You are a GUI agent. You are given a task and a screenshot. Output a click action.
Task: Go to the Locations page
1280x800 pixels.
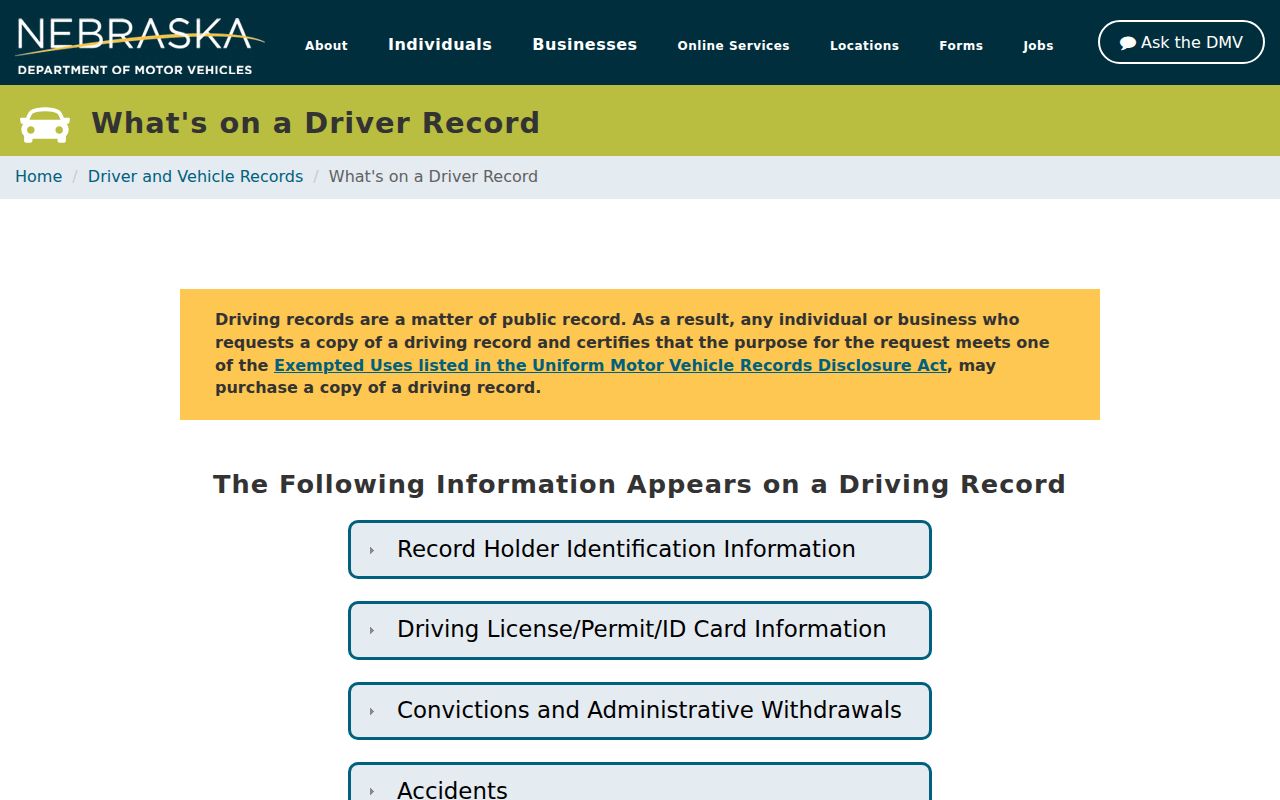(864, 45)
